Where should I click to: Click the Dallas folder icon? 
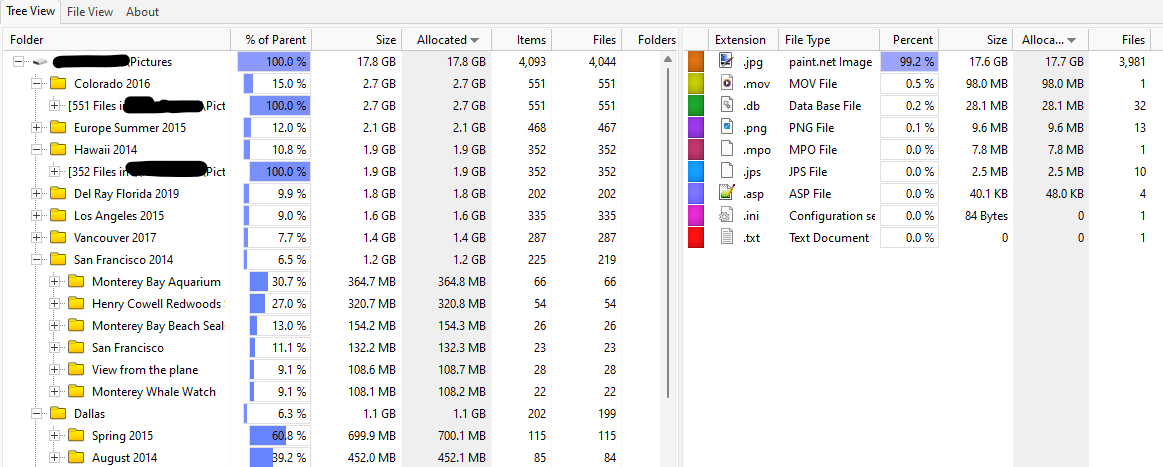(x=59, y=413)
